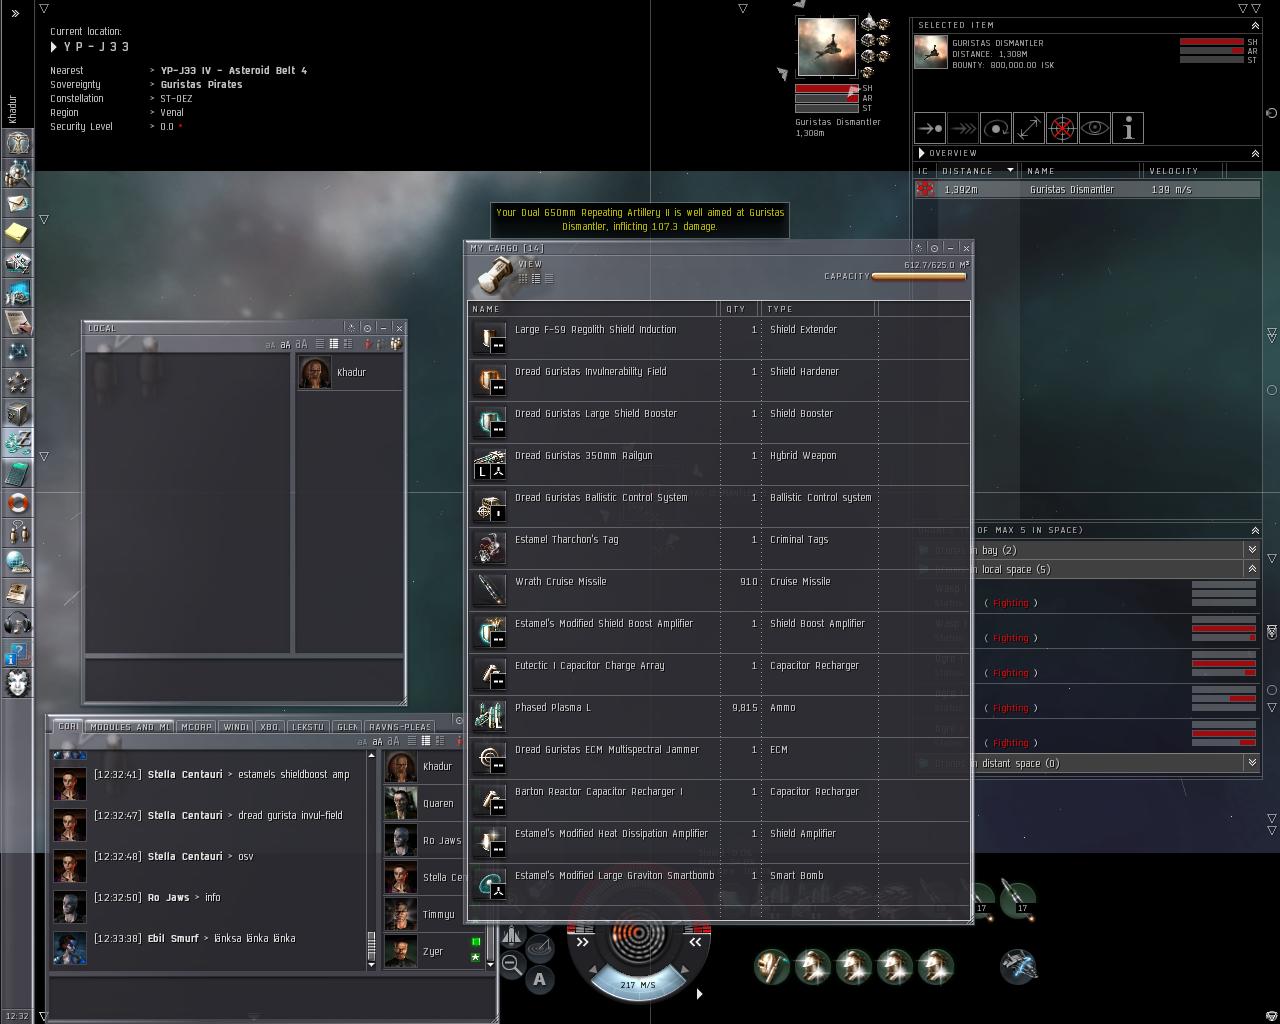
Task: Switch cargo to detailed list view
Action: [536, 278]
